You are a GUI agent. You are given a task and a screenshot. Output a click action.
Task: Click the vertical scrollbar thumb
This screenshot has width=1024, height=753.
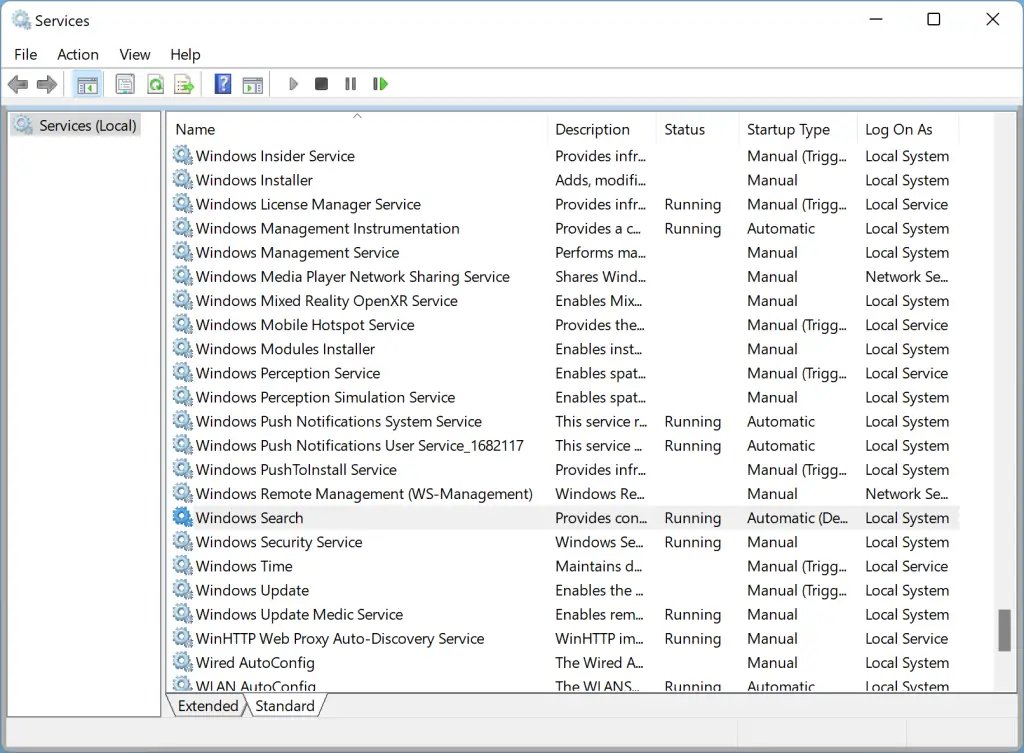(1004, 630)
